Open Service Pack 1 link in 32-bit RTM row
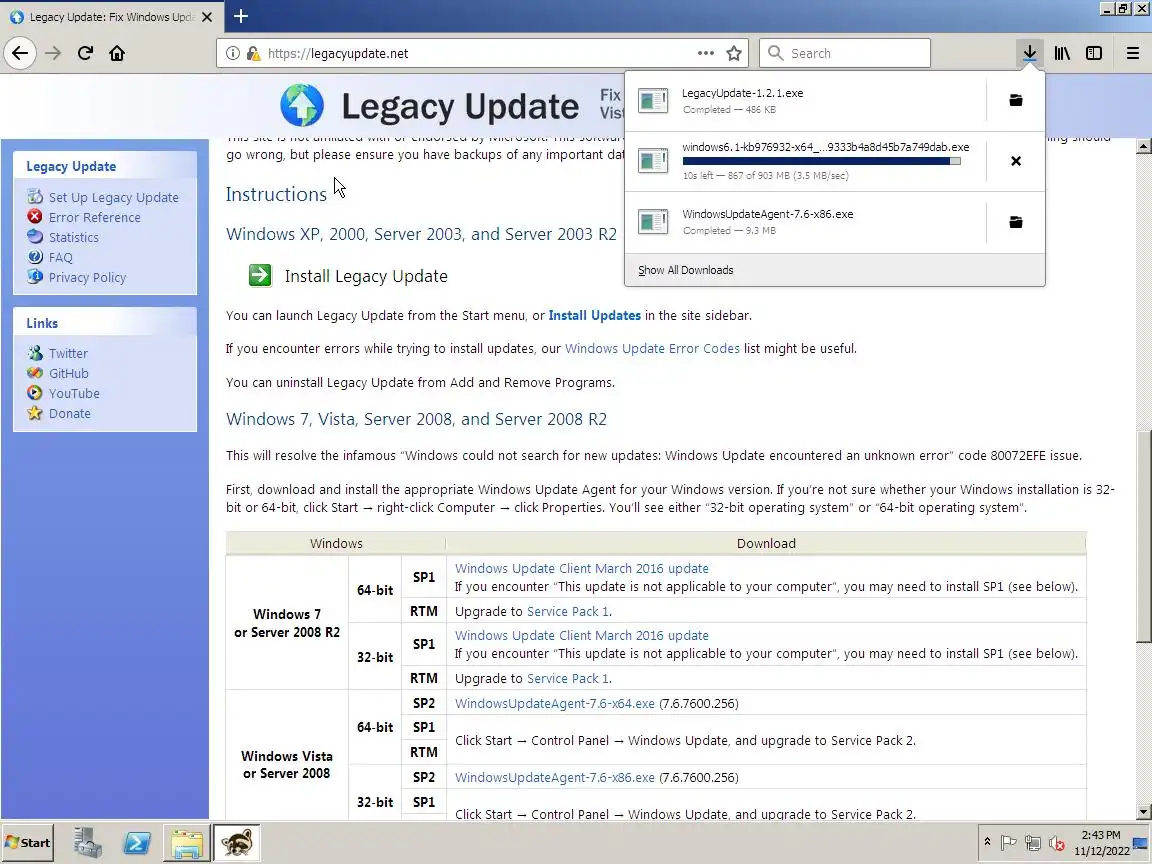1152x864 pixels. (x=567, y=678)
